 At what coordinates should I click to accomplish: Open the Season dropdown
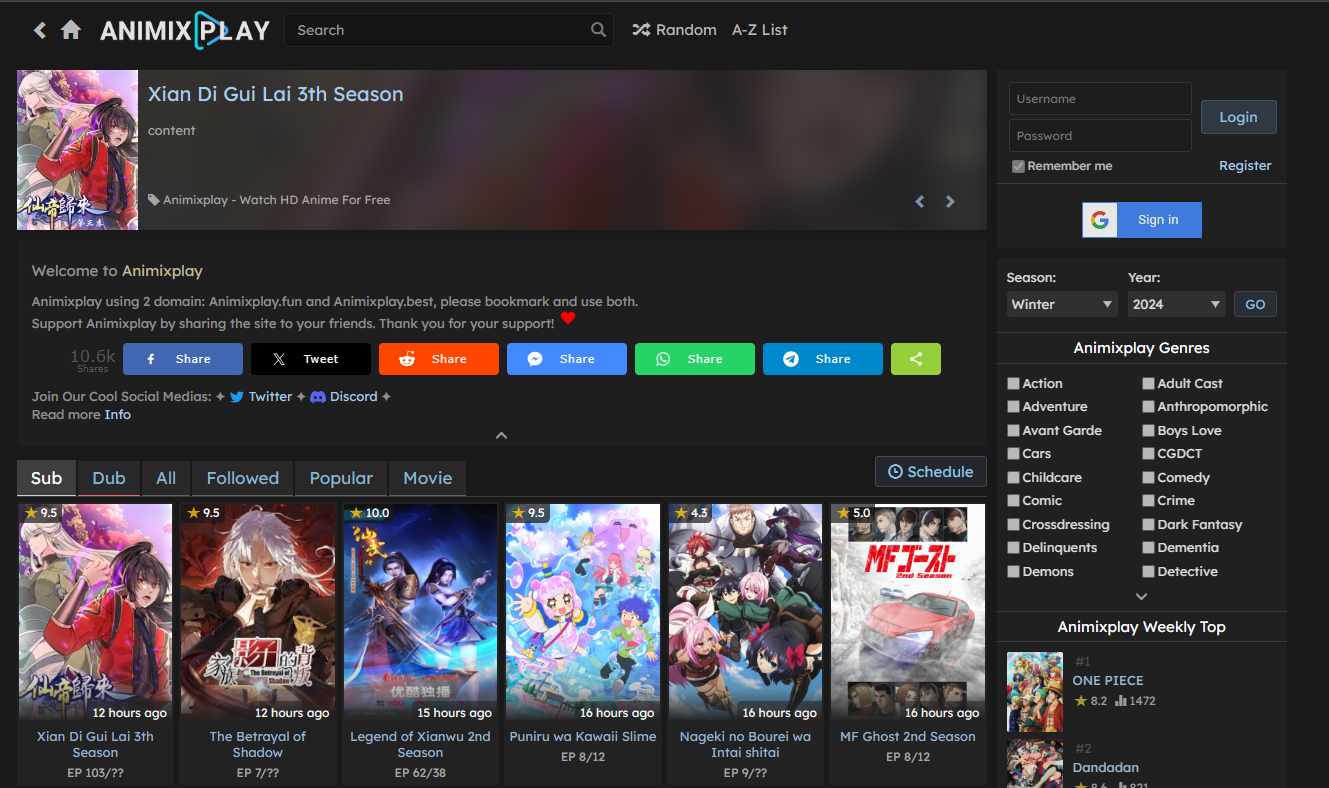[x=1062, y=304]
